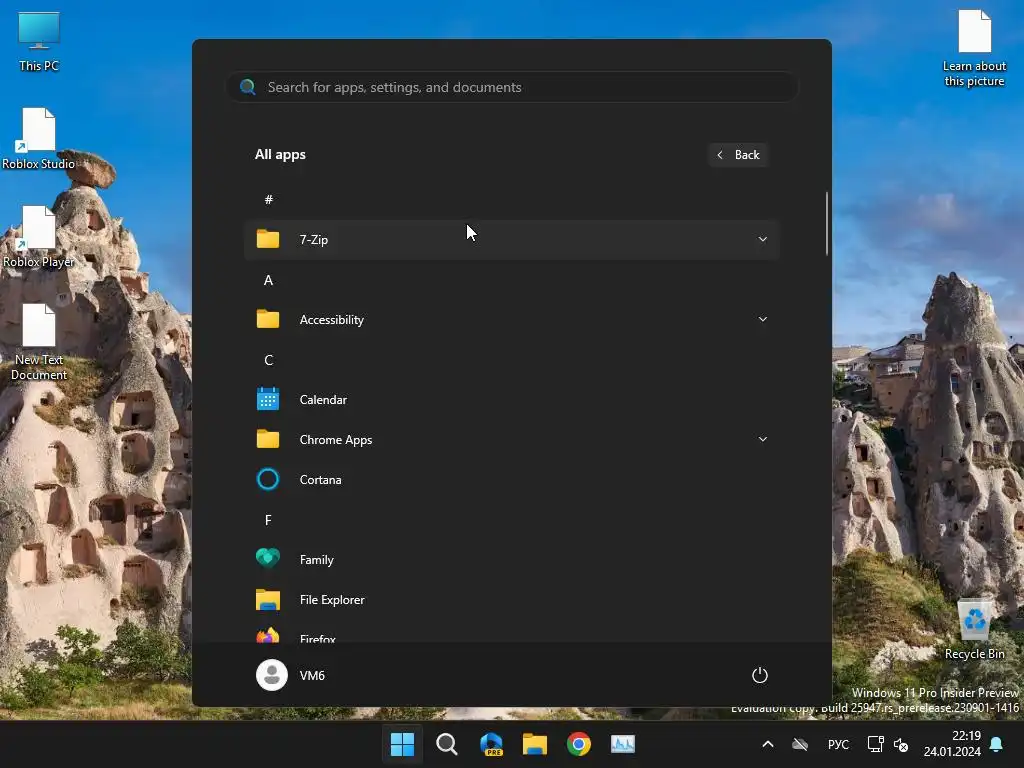Click the Firefox app icon in list

(268, 635)
